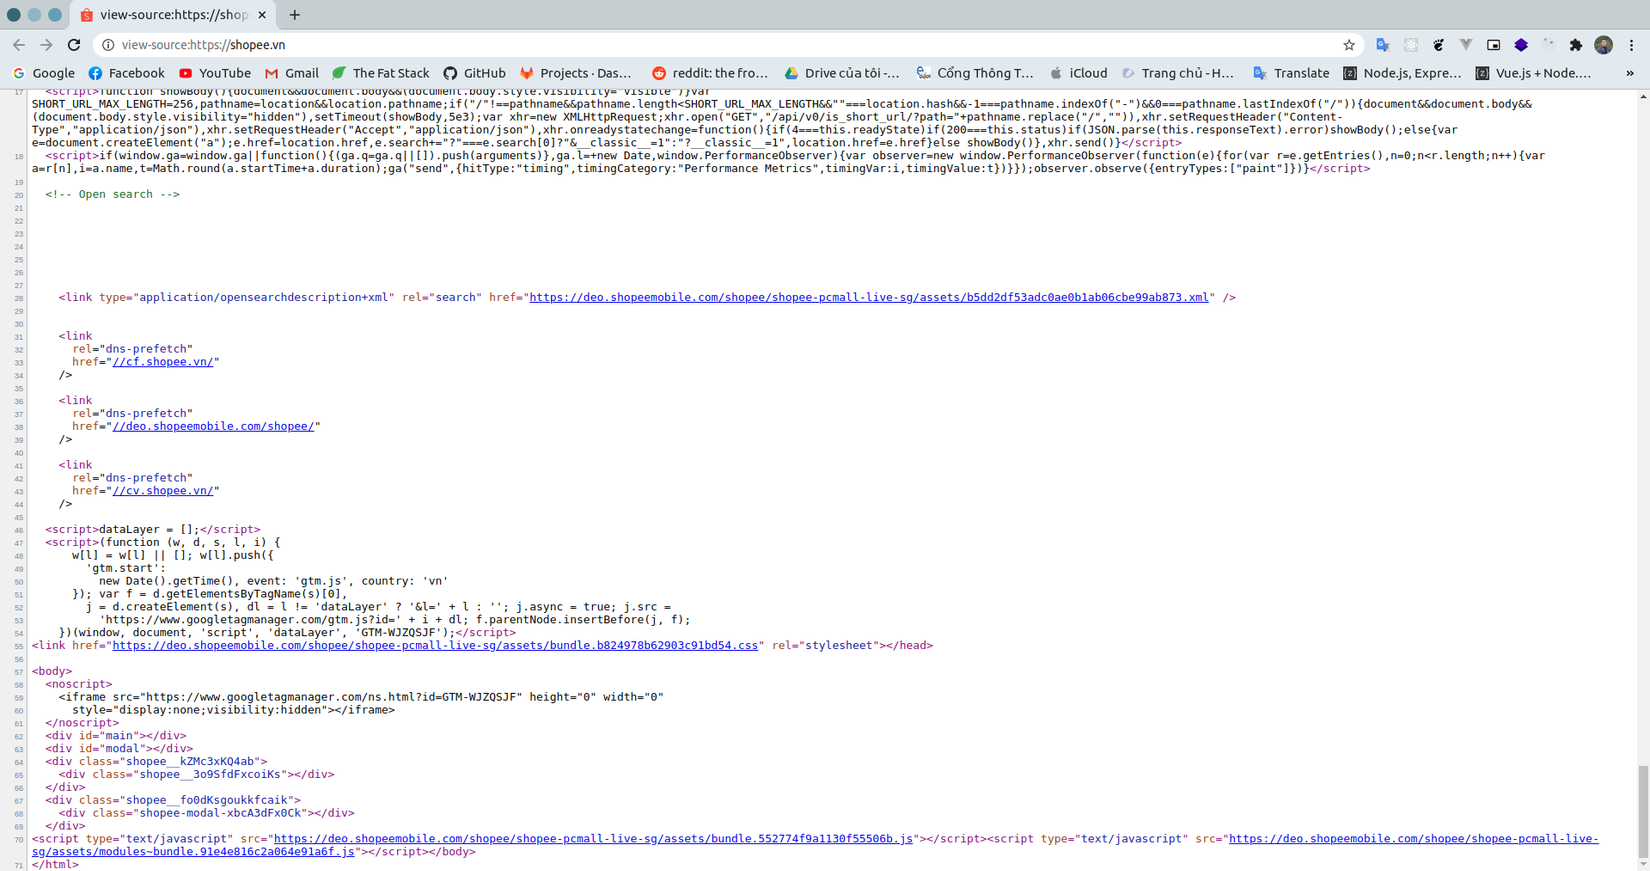The width and height of the screenshot is (1650, 871).
Task: Open the modules-bundle .js script link
Action: (x=193, y=852)
